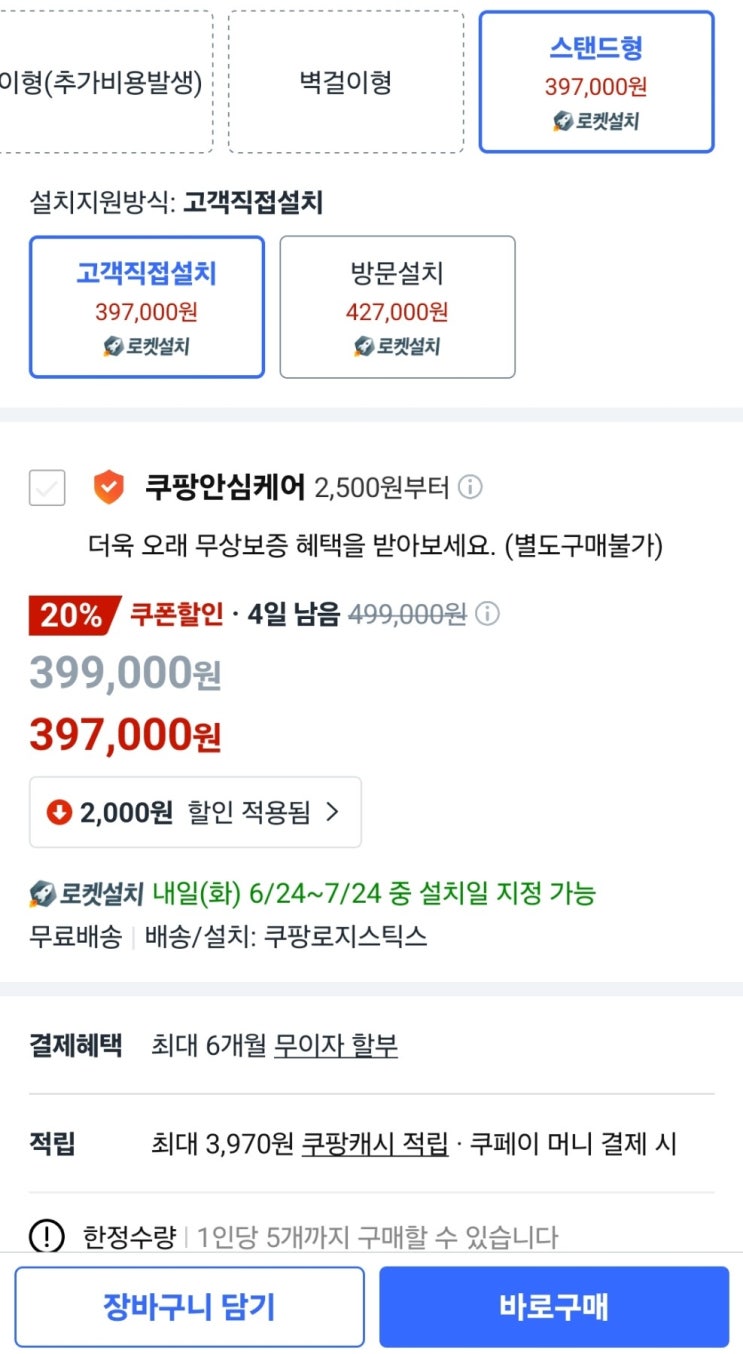Choose the 스탠드형 product type
Viewport: 743px width, 1354px height.
pyautogui.click(x=596, y=82)
